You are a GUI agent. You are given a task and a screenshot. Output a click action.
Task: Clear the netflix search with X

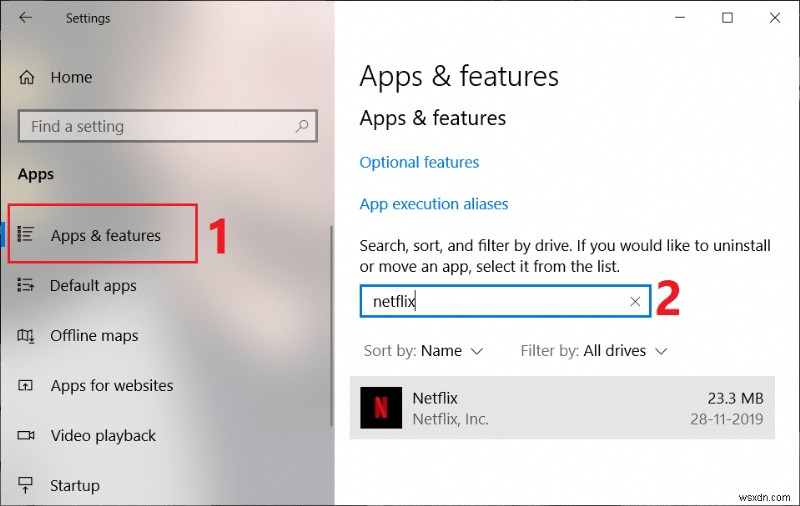click(635, 301)
